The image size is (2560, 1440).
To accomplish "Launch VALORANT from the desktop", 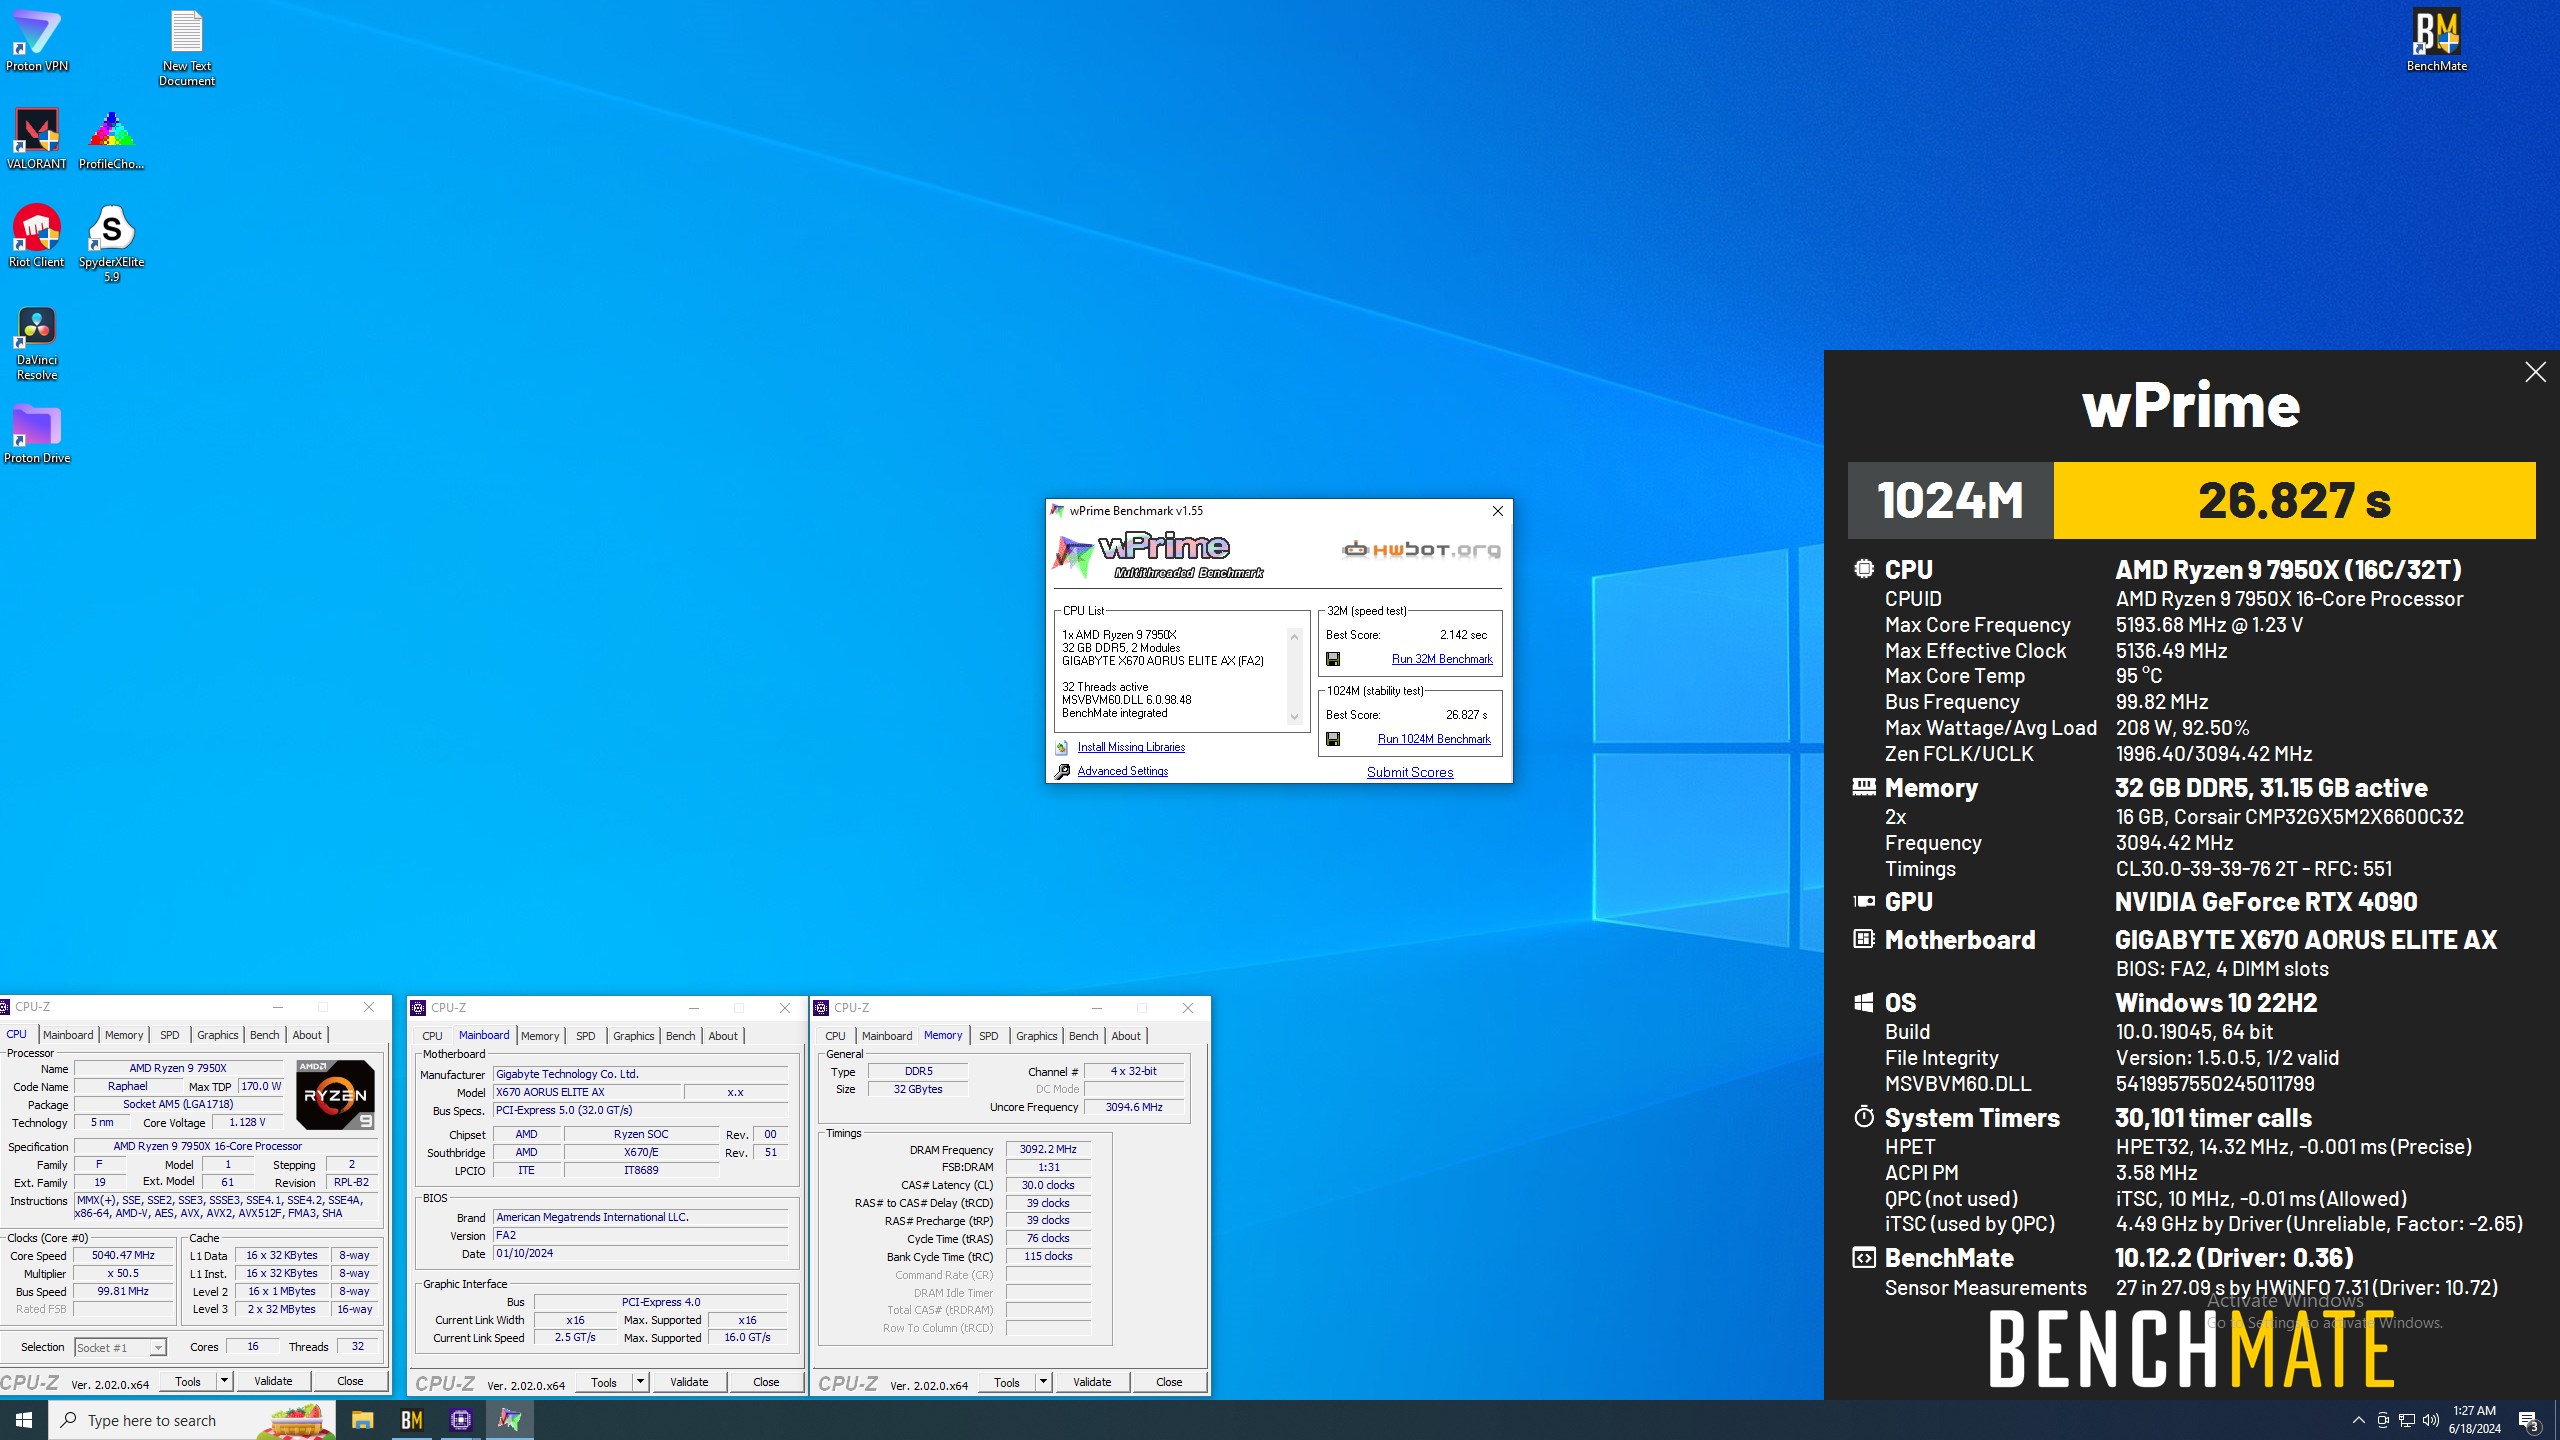I will point(36,138).
